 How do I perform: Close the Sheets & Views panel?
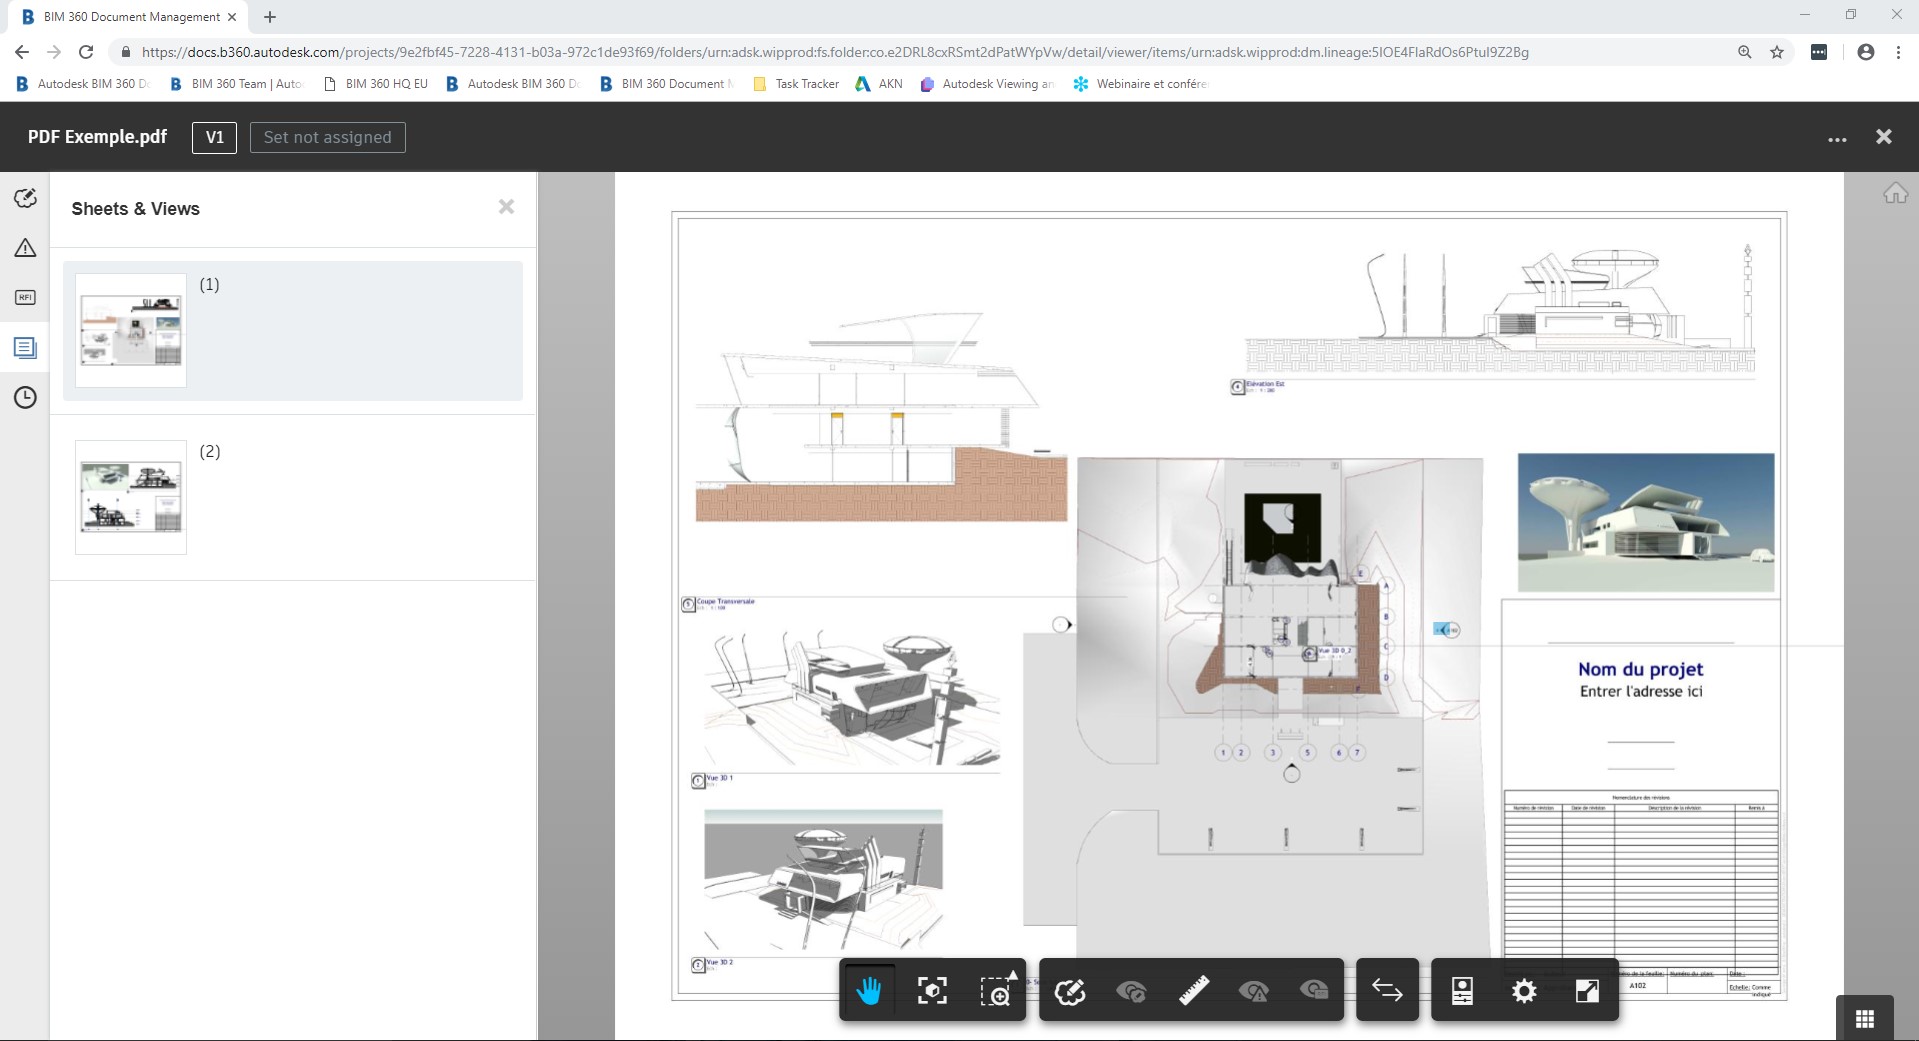coord(506,207)
